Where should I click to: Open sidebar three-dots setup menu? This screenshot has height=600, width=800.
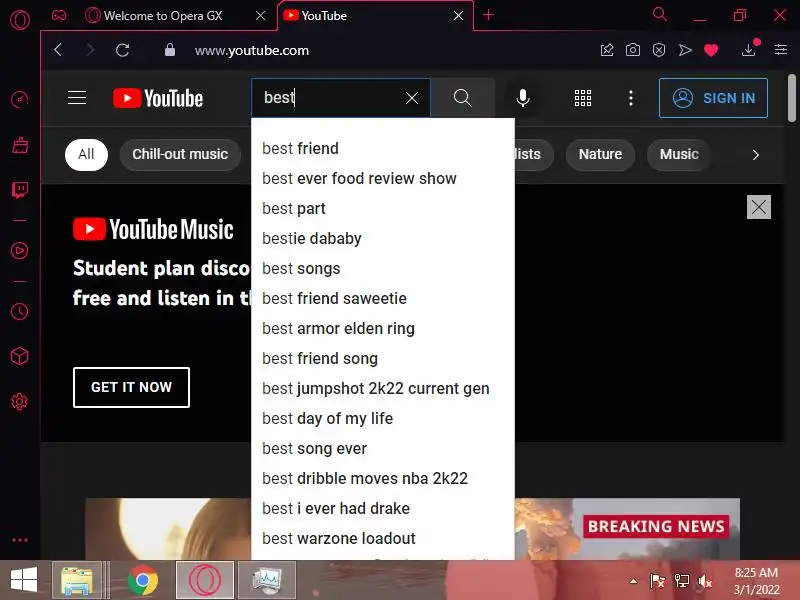pos(20,540)
